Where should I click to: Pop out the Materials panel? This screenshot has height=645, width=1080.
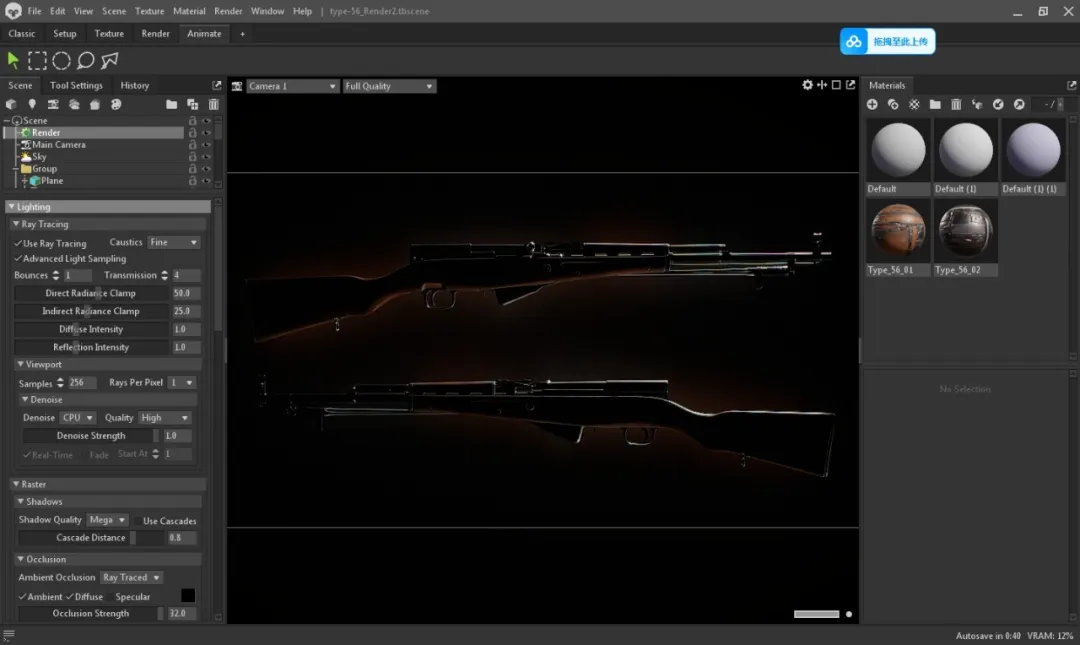pyautogui.click(x=1071, y=85)
